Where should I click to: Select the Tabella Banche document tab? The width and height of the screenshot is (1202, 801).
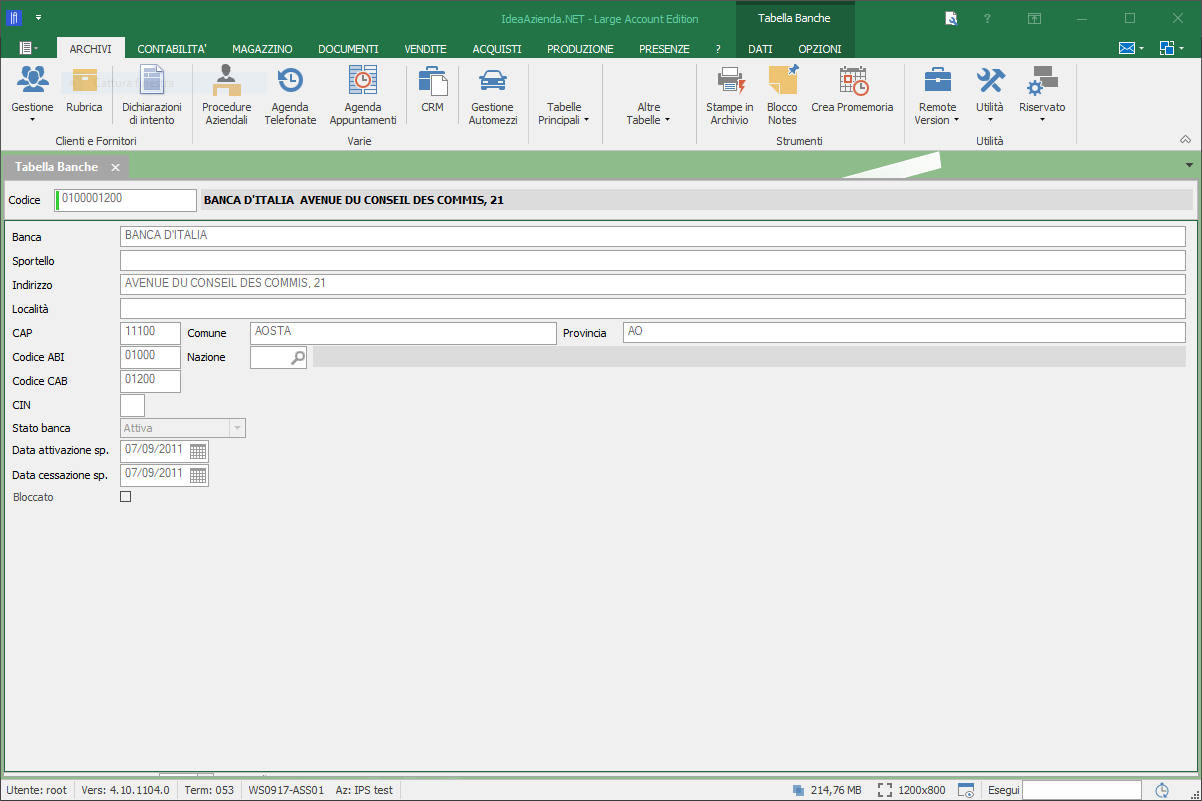[x=57, y=167]
